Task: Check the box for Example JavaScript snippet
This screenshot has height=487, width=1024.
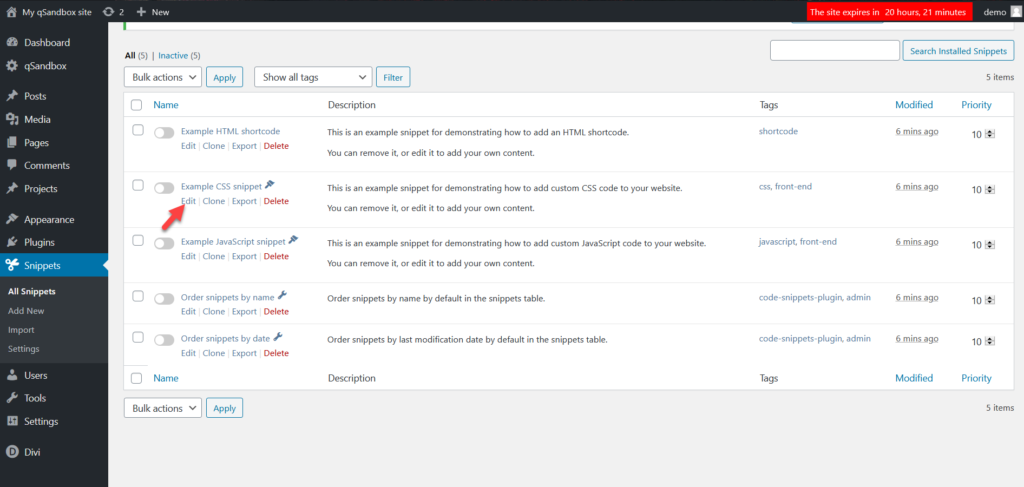Action: (138, 240)
